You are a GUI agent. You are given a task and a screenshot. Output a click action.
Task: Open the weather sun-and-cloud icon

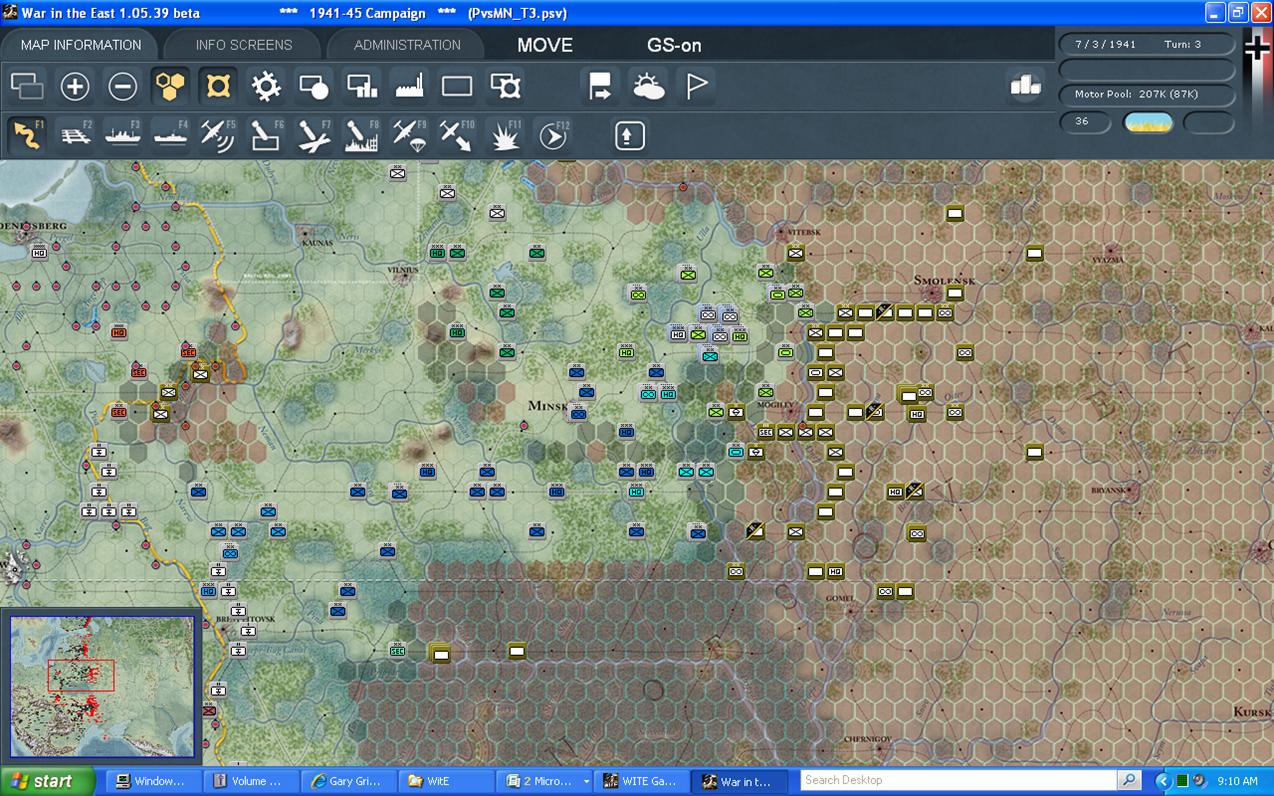648,86
